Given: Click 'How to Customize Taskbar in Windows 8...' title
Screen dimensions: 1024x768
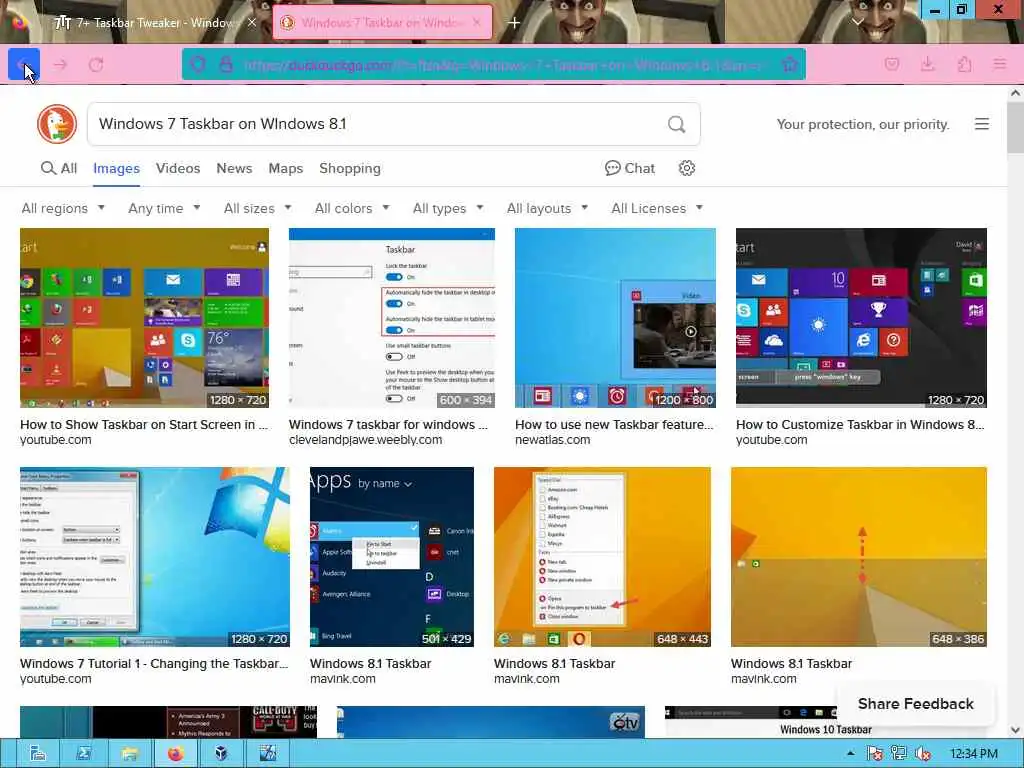Looking at the screenshot, I should 860,424.
